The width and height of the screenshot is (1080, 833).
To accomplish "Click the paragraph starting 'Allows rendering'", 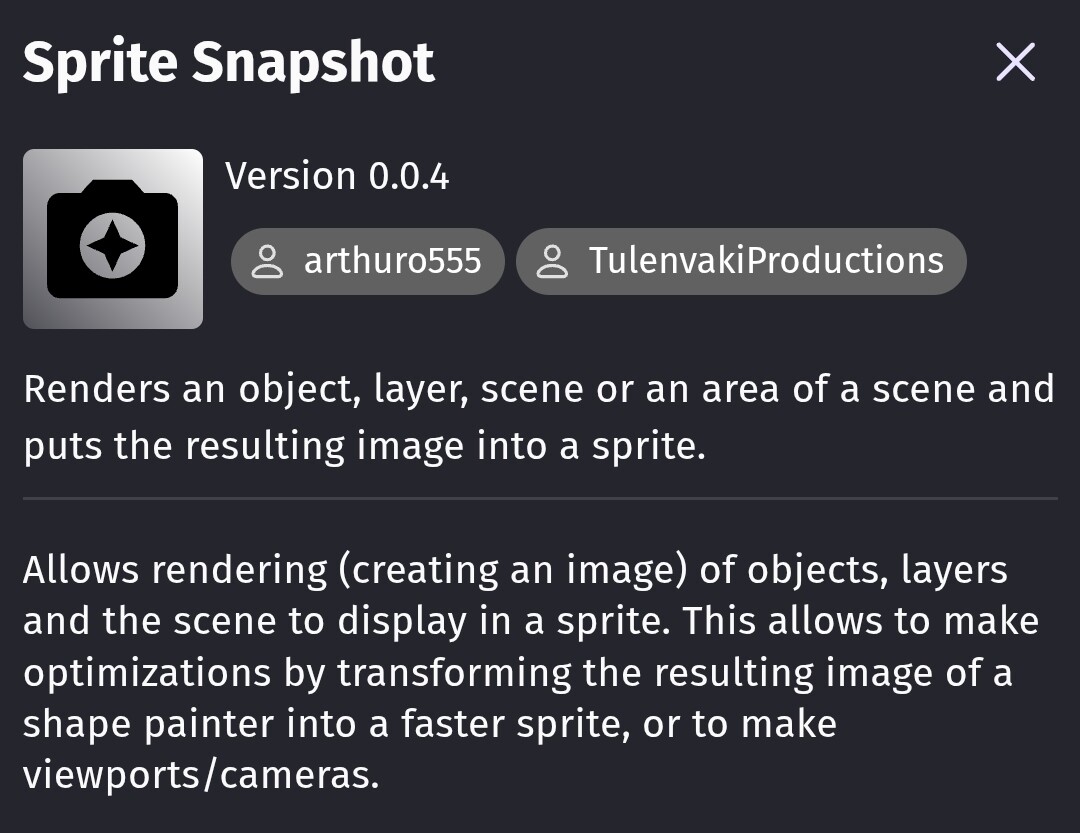I will (x=531, y=672).
